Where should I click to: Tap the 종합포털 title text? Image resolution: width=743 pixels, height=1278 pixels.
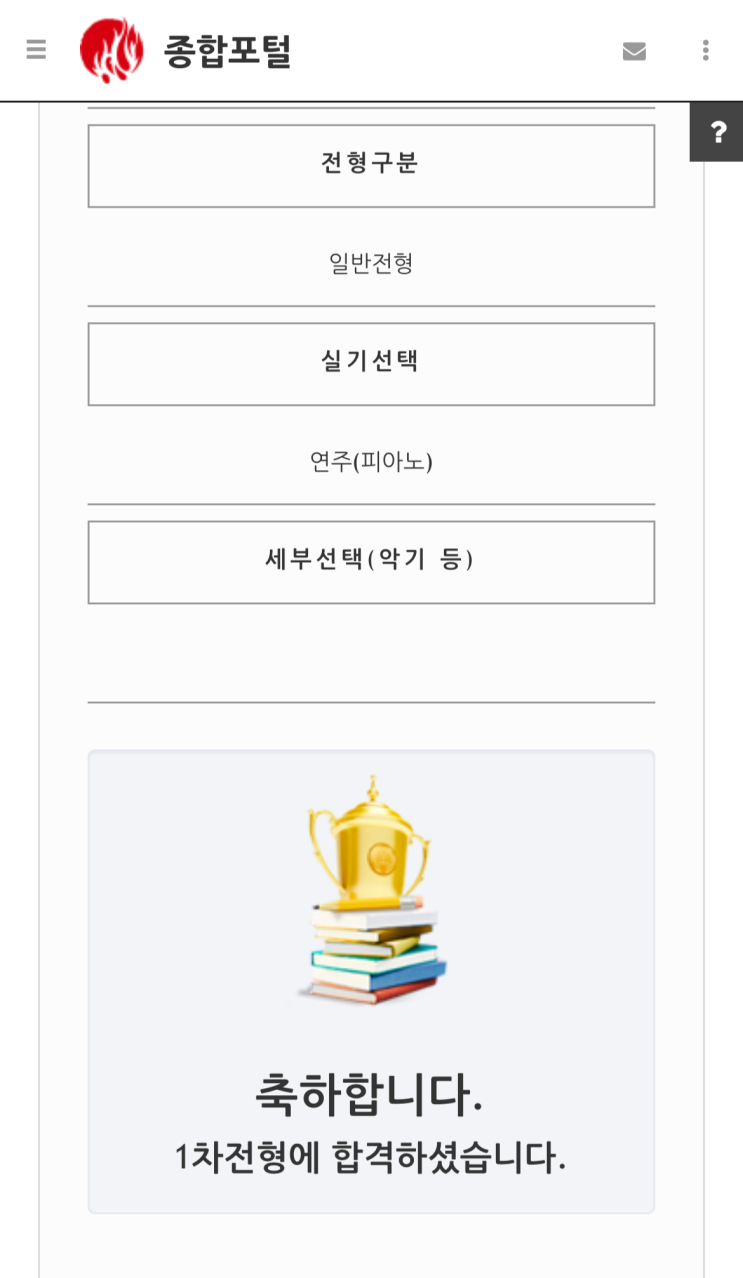tap(227, 51)
